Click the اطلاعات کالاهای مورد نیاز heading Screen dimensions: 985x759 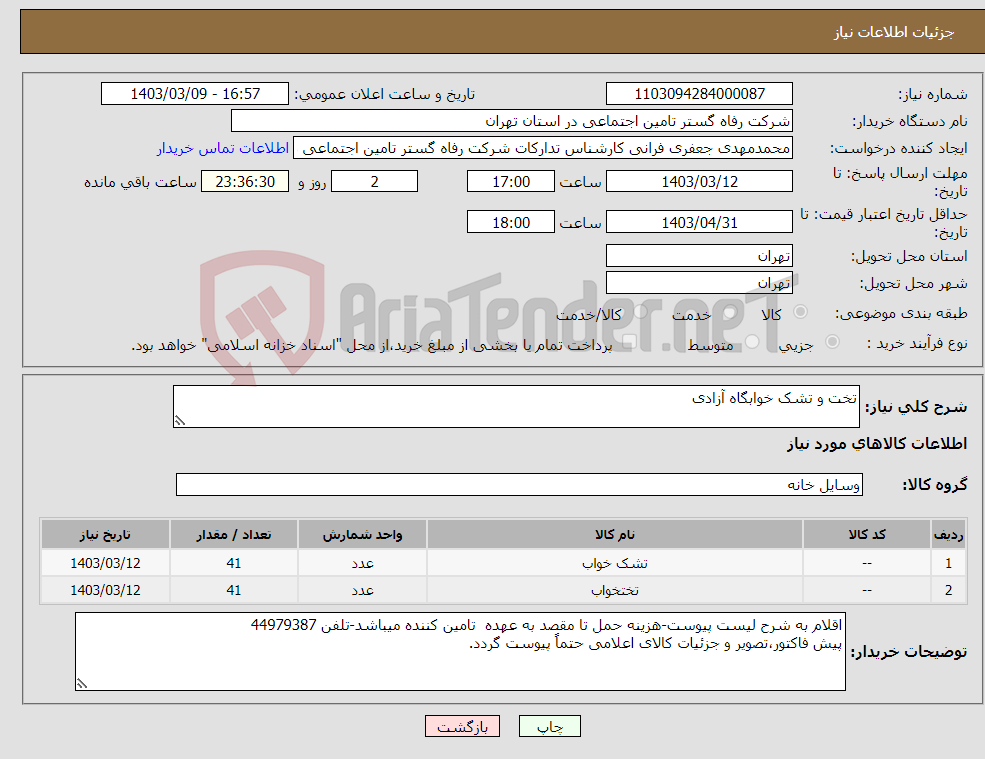876,444
